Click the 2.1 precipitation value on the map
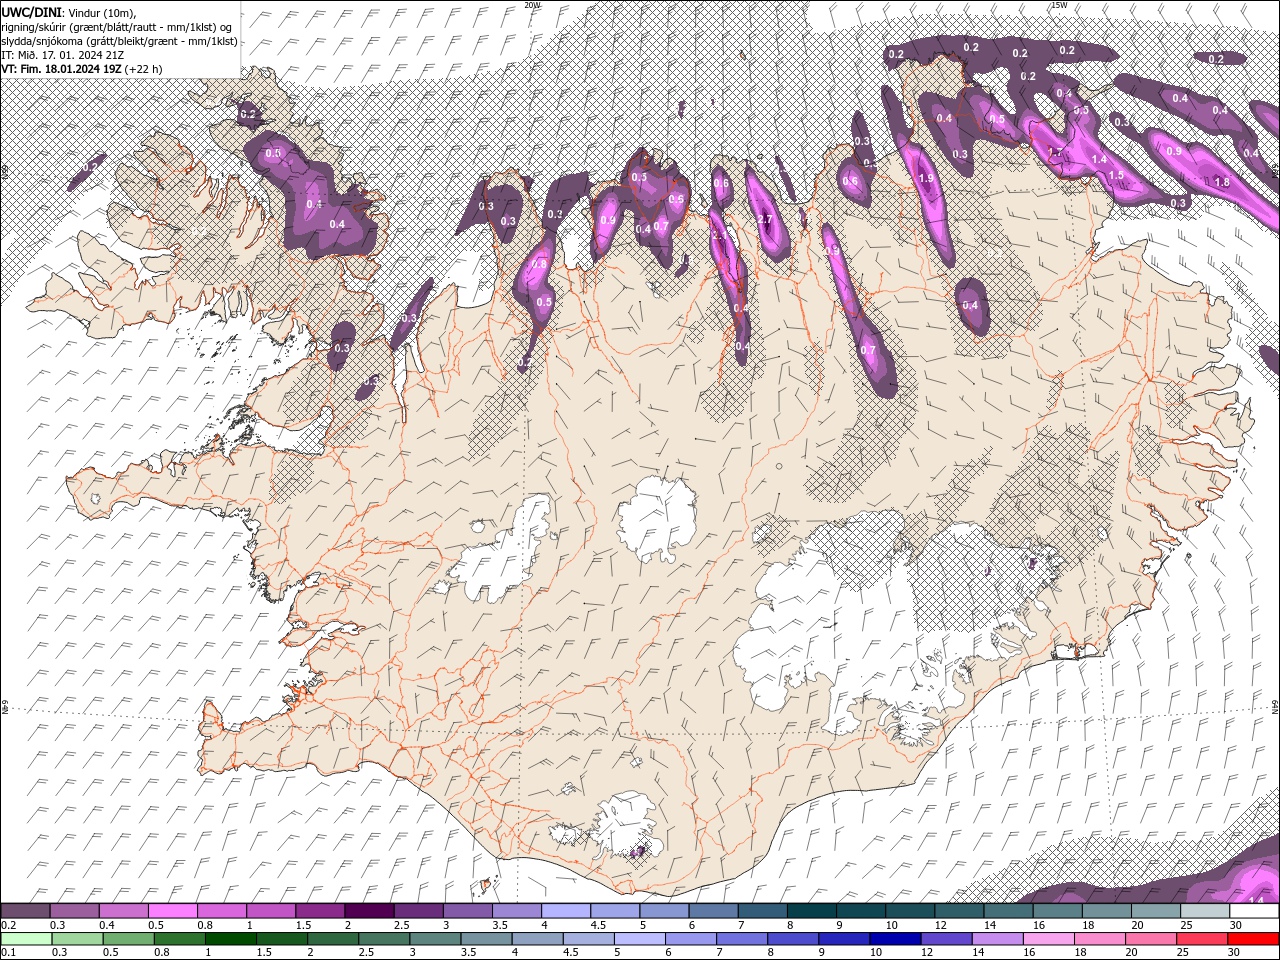This screenshot has height=960, width=1280. pos(720,236)
